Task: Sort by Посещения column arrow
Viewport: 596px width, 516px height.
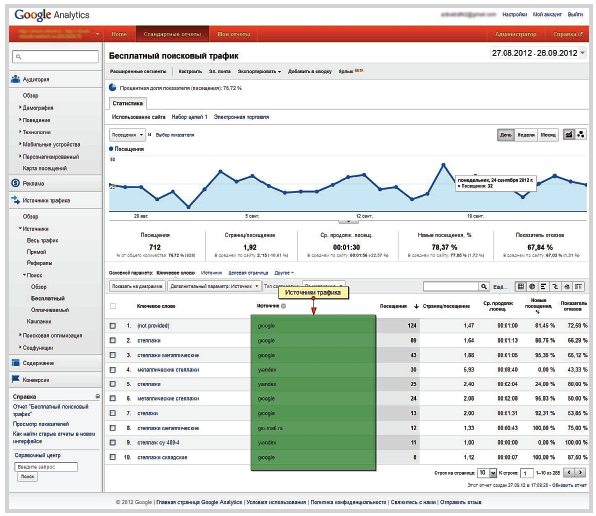Action: tap(416, 306)
